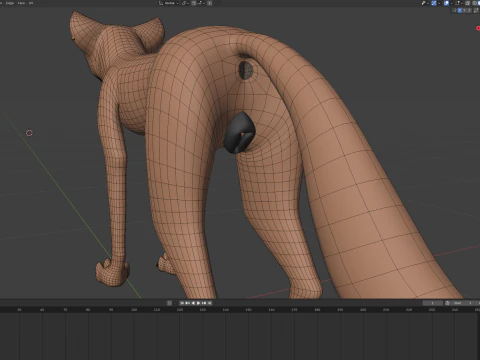Select the fourth selection-mode icon under the header
The width and height of the screenshot is (480, 360).
click(469, 10)
